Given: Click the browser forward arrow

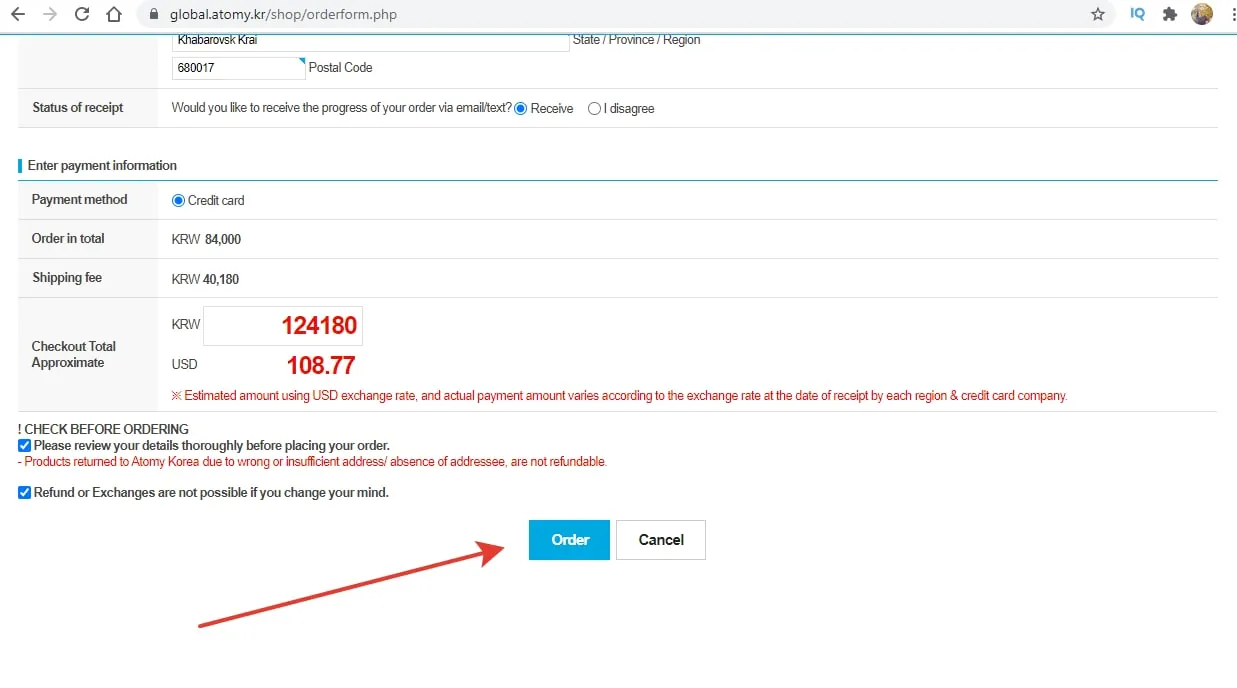Looking at the screenshot, I should pyautogui.click(x=50, y=15).
